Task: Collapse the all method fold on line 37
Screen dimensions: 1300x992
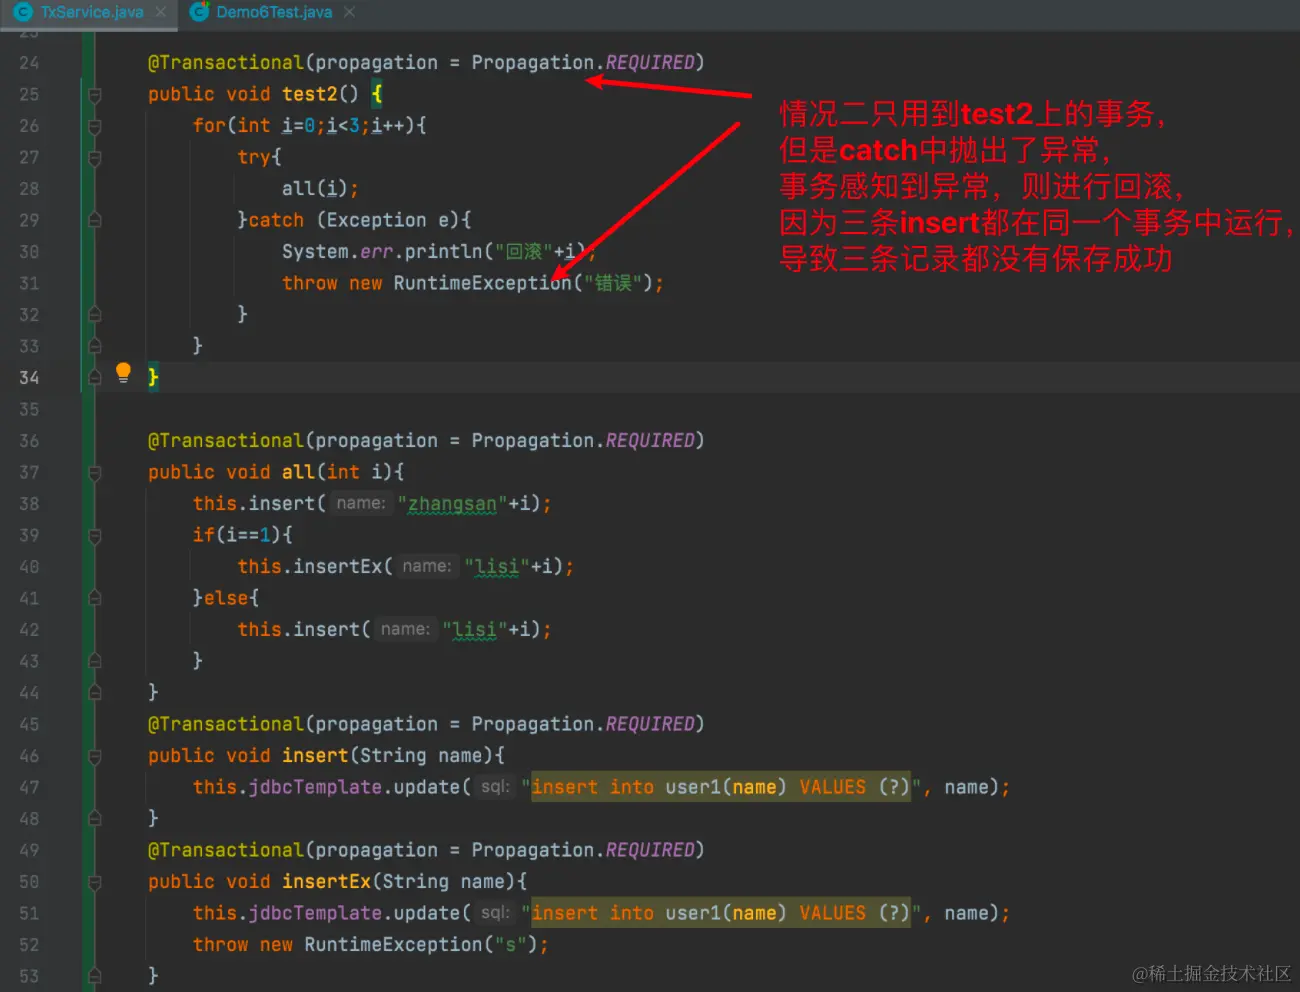Action: [x=95, y=473]
